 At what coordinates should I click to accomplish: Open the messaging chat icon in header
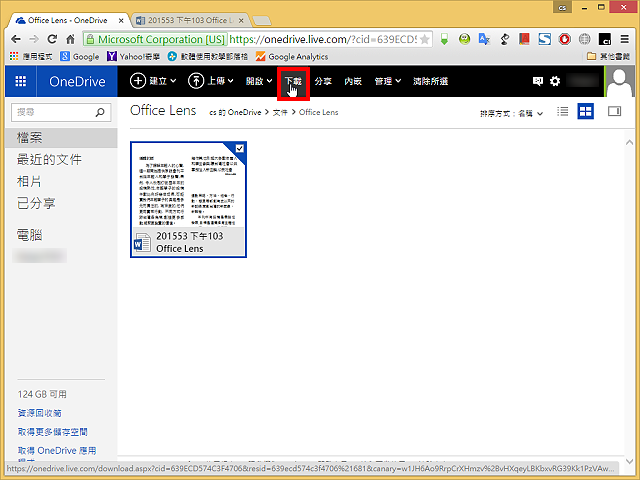tap(538, 81)
